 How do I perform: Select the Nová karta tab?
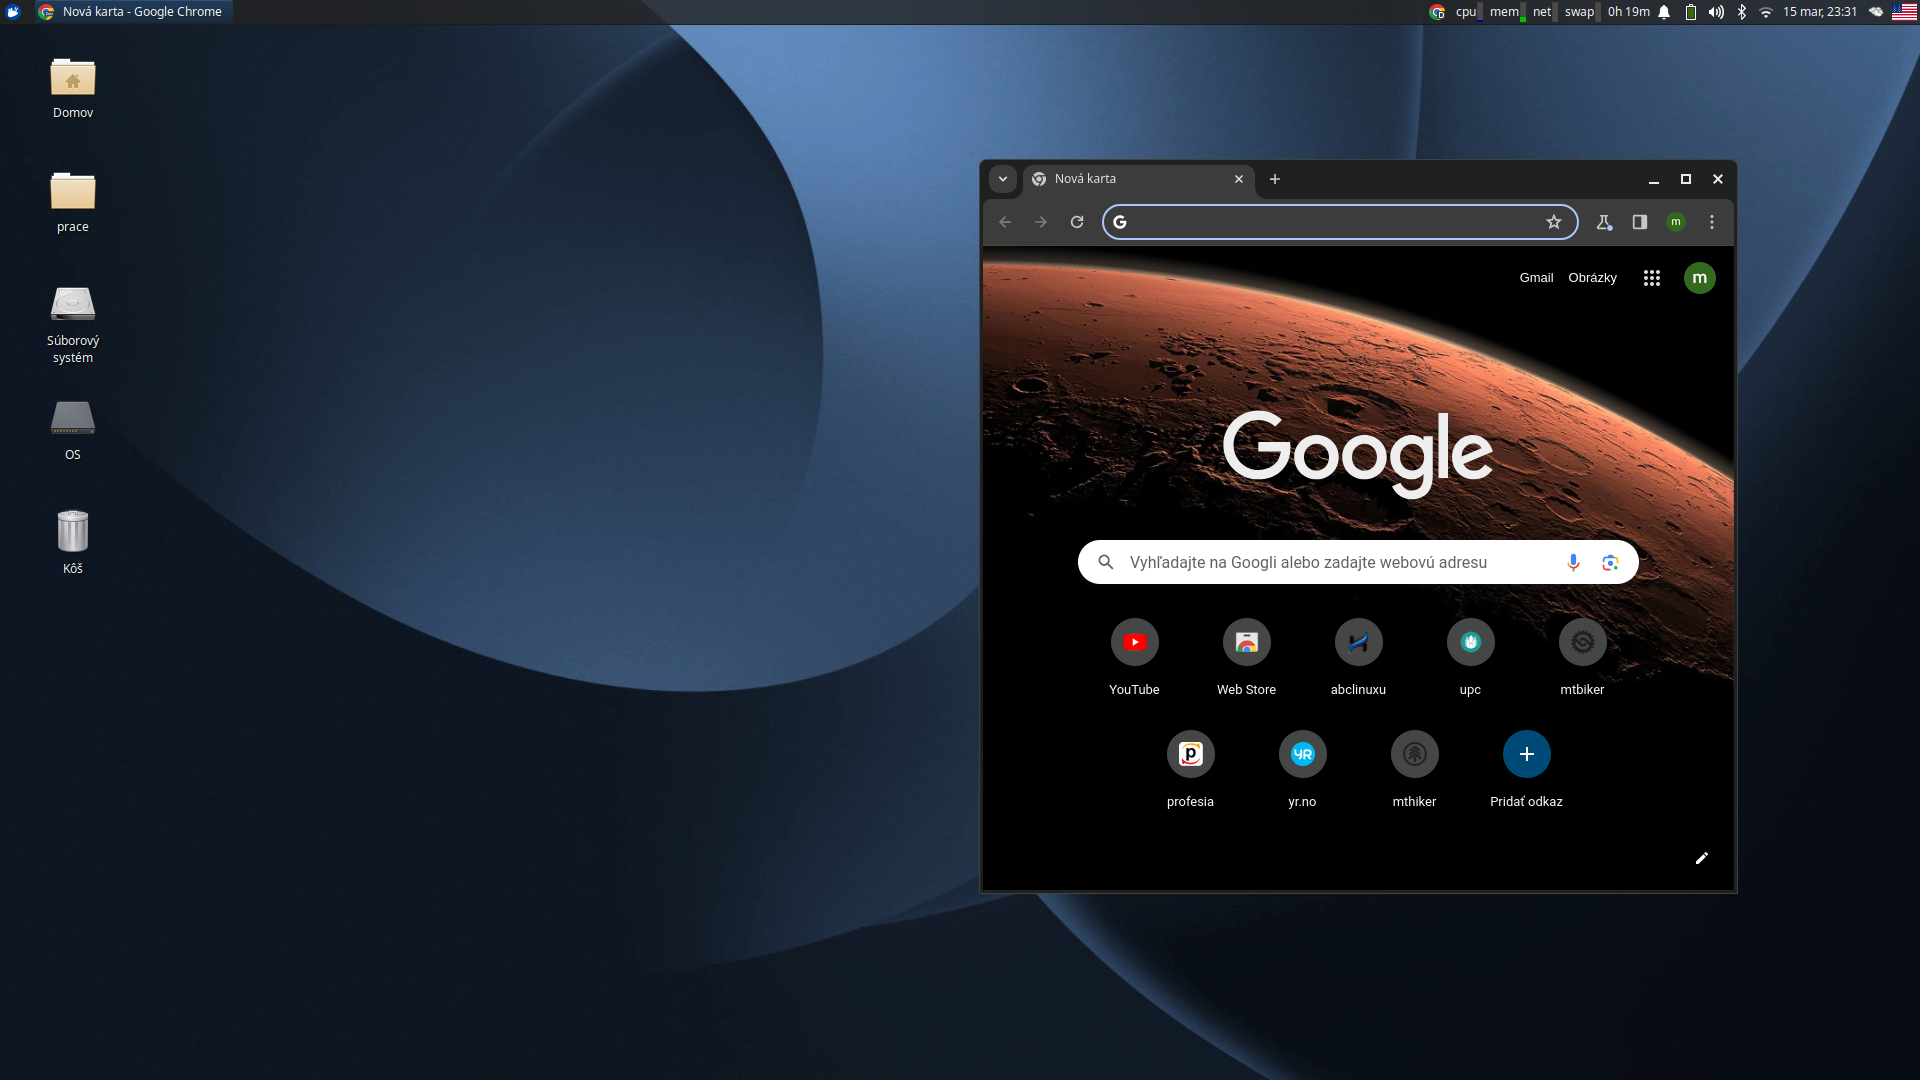(1138, 179)
